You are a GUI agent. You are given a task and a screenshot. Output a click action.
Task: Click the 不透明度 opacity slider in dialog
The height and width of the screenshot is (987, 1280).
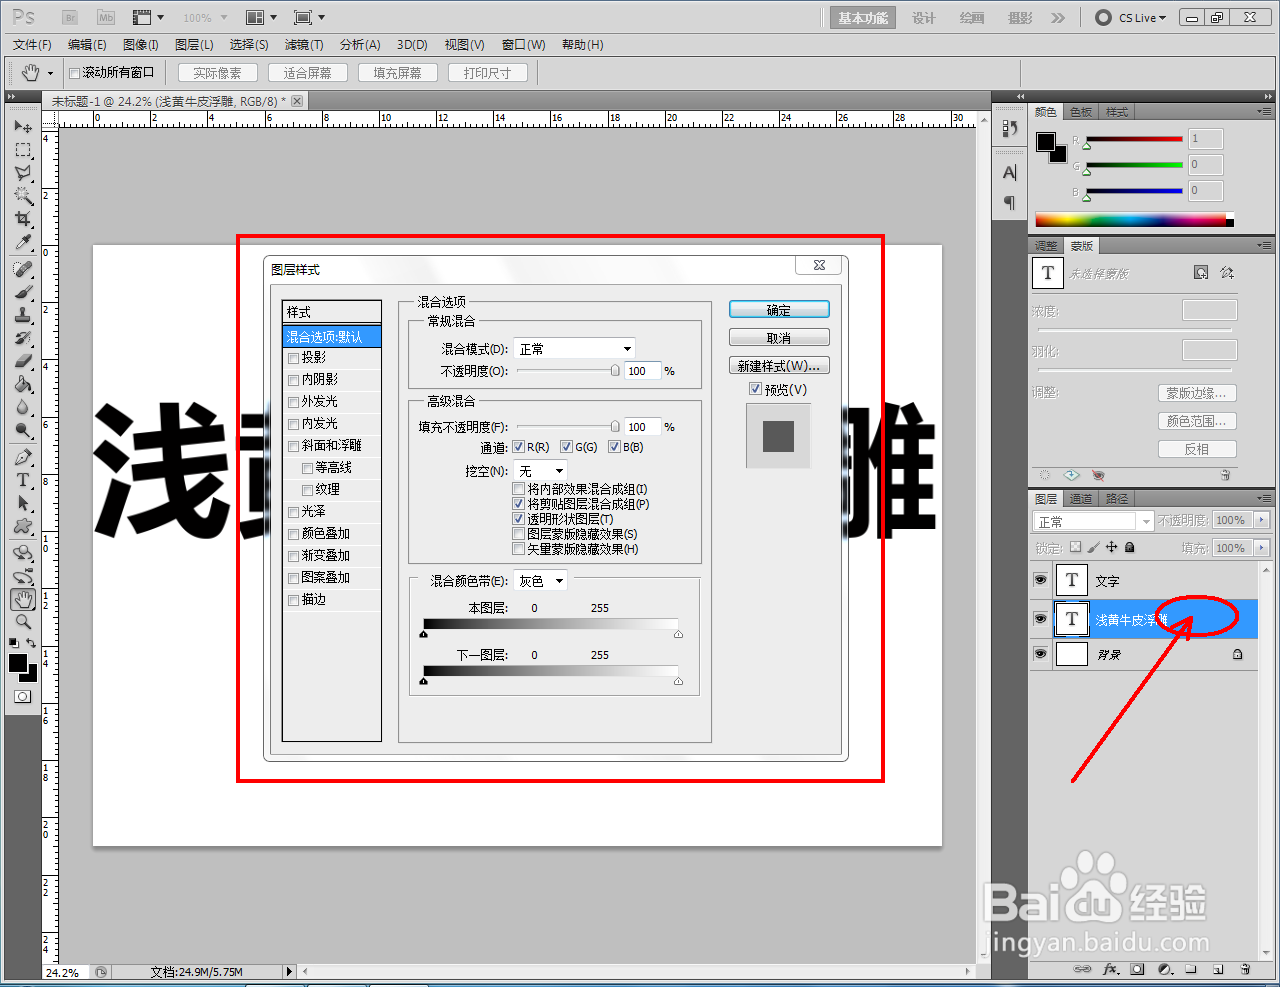coord(566,371)
